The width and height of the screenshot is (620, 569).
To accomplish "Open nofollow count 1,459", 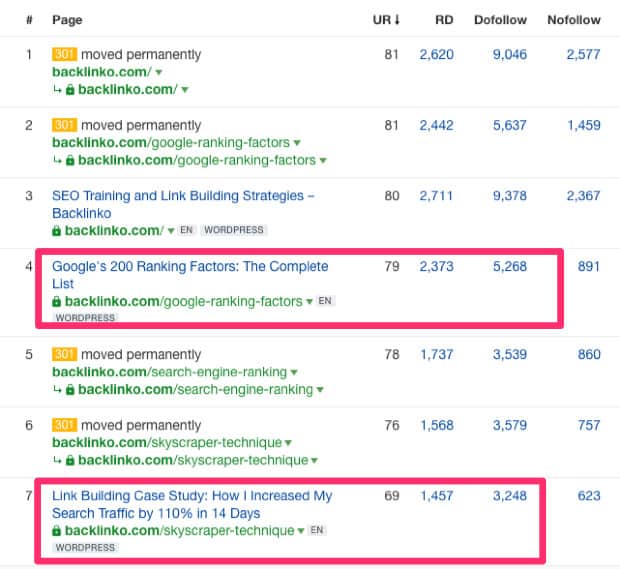I will point(584,125).
